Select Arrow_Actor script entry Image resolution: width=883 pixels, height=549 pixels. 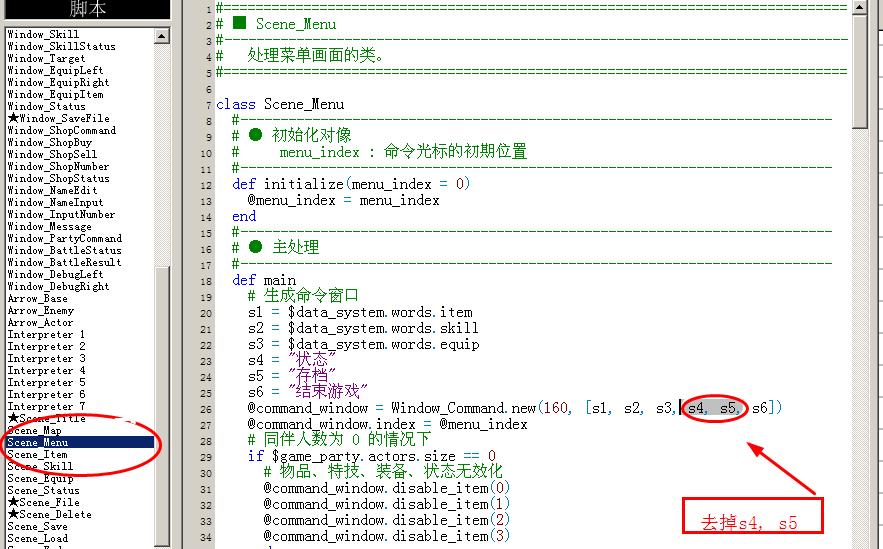click(40, 323)
